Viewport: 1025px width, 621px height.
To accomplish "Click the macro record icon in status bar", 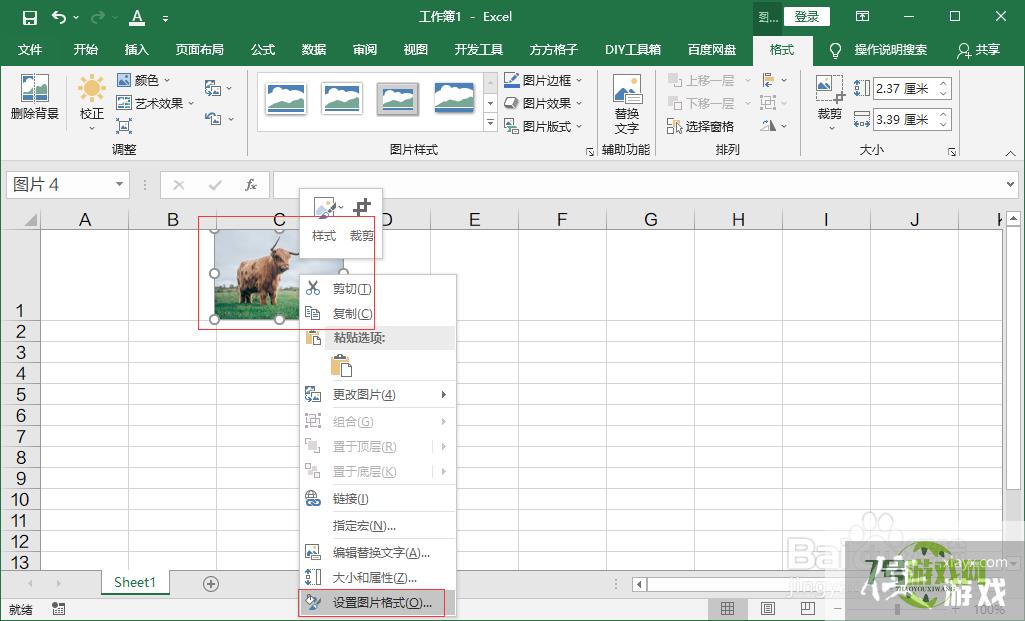I will (x=59, y=609).
